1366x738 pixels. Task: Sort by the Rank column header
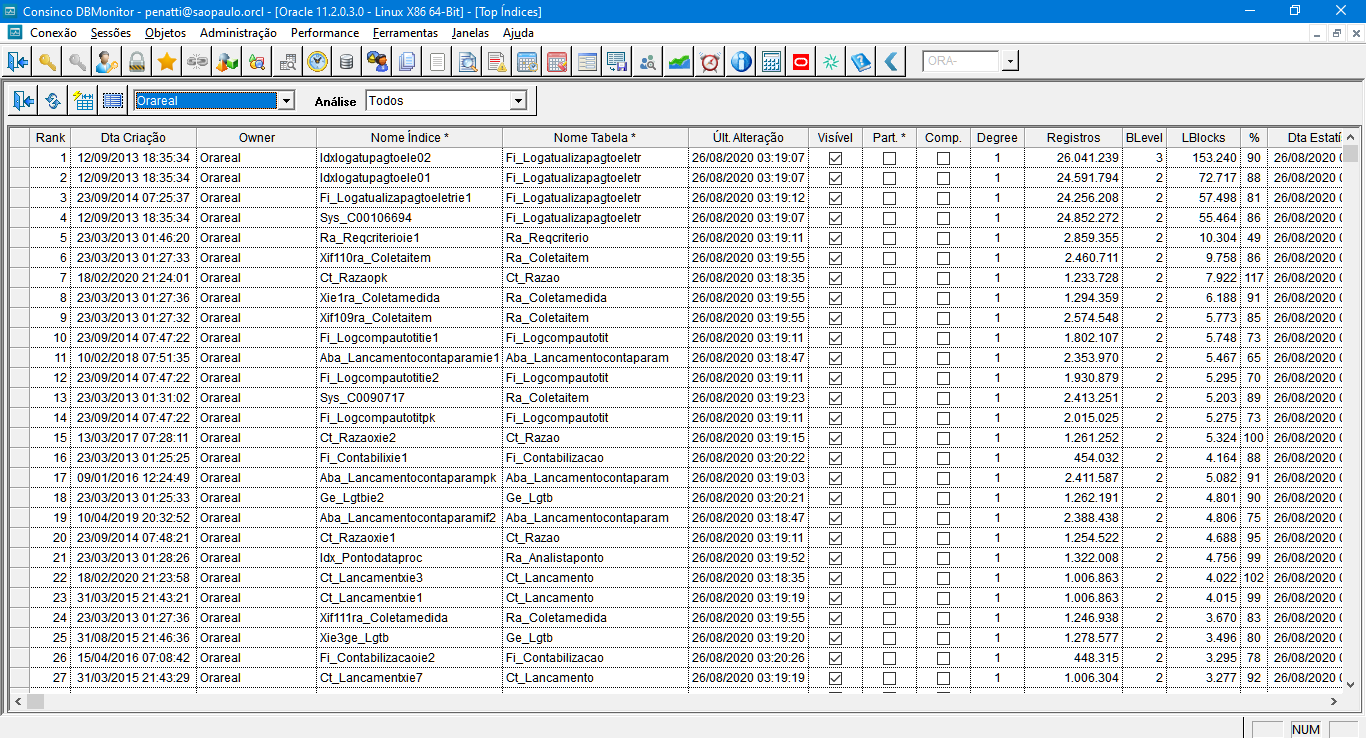(49, 138)
